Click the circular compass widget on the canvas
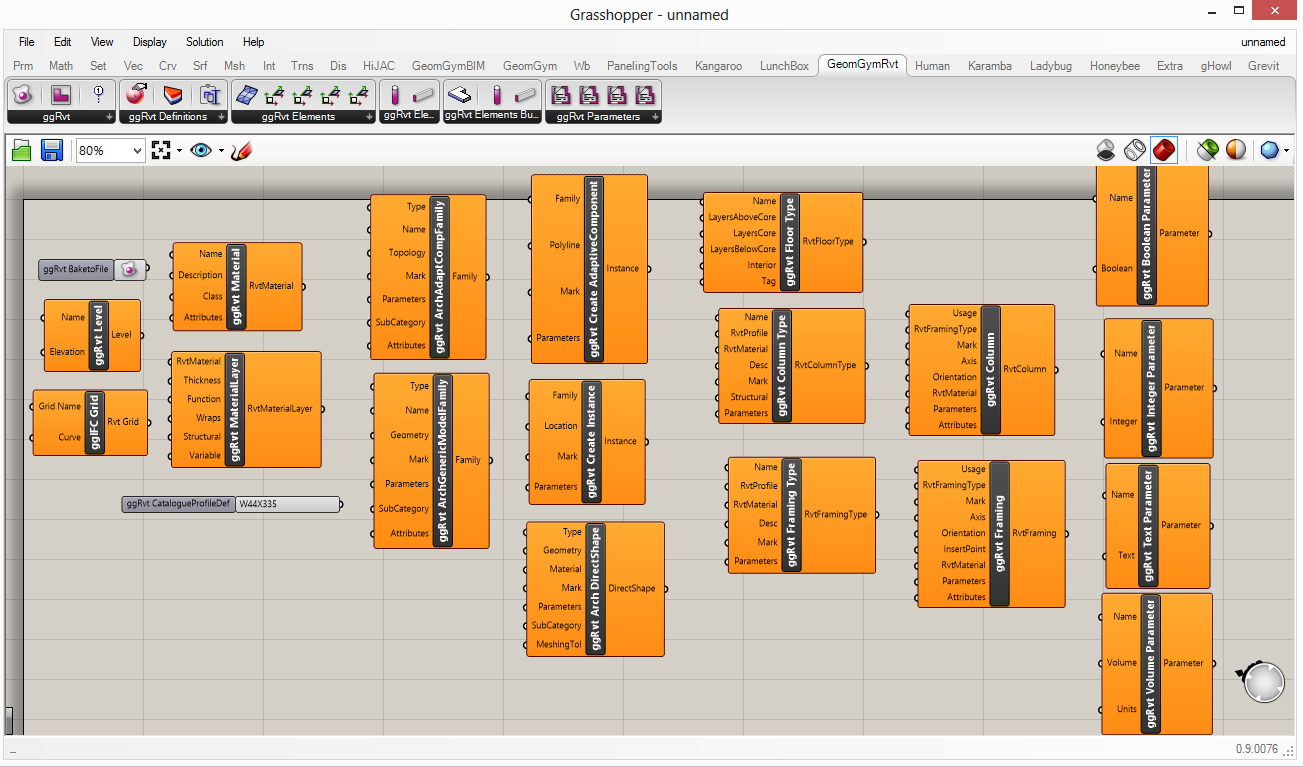This screenshot has height=767, width=1303. point(1263,681)
